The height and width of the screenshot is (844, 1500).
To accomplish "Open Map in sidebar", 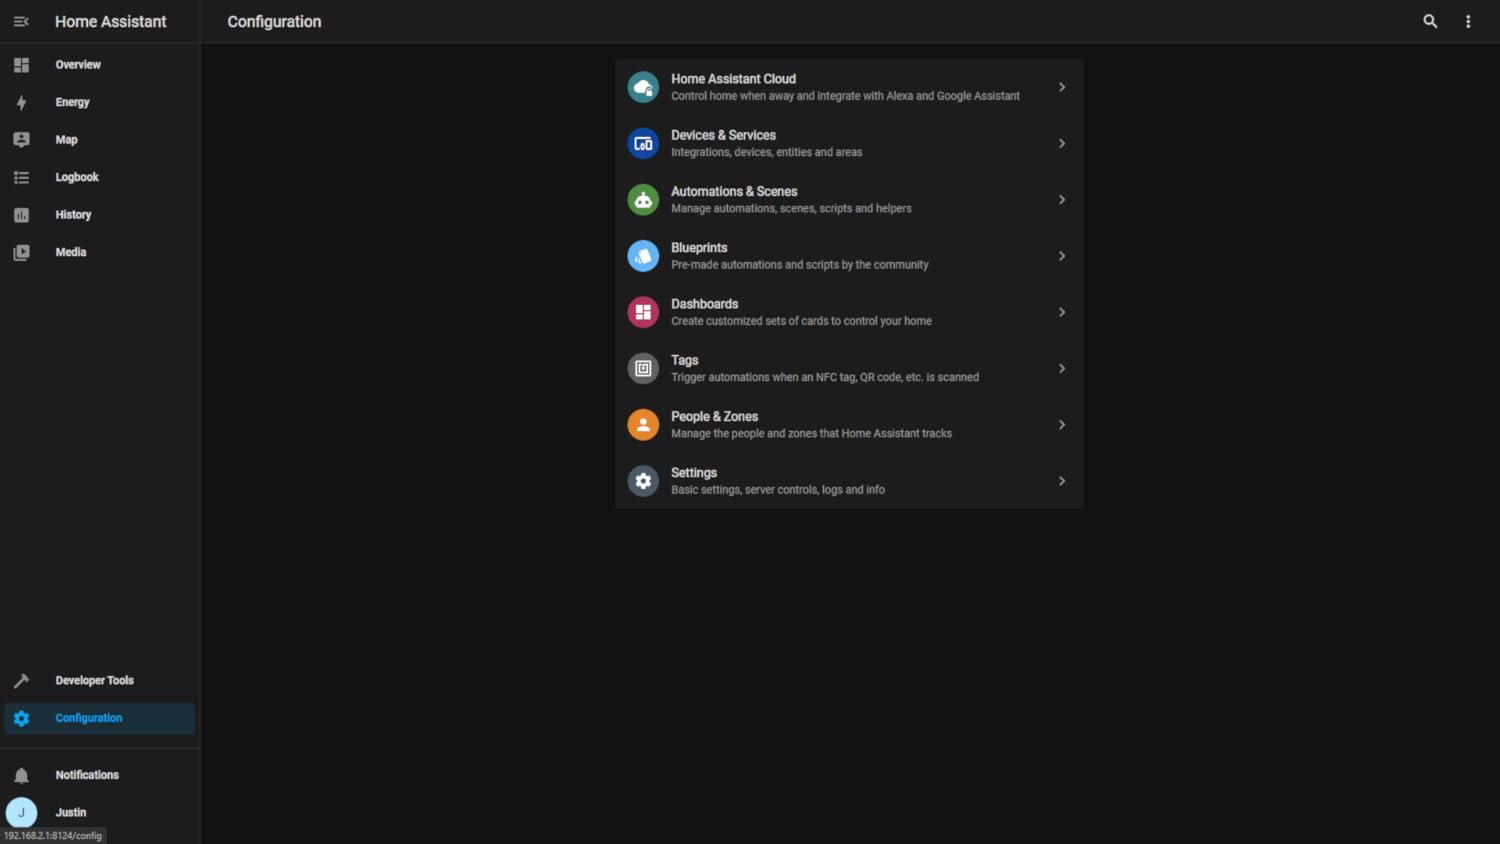I will [x=66, y=140].
